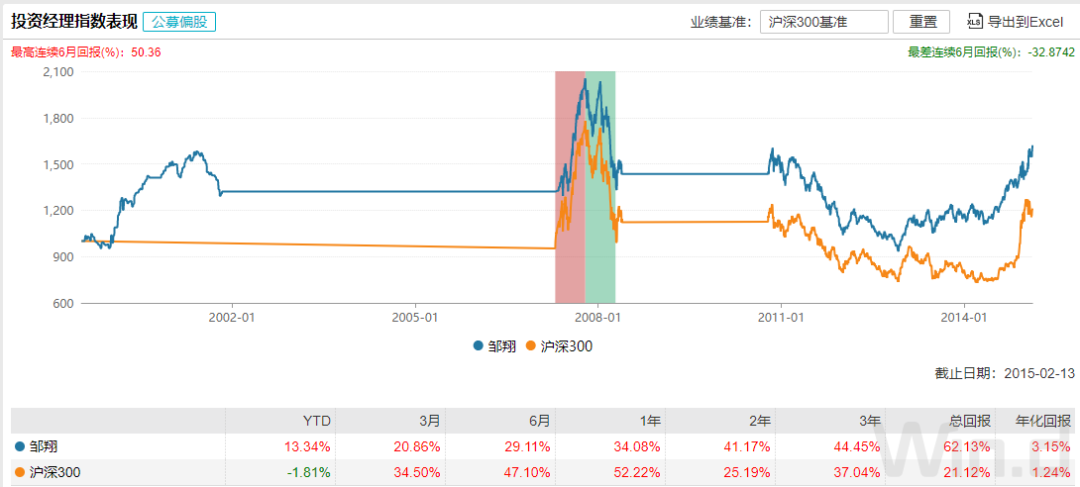The image size is (1080, 487).
Task: Select the 公募偏股 tag
Action: click(179, 21)
